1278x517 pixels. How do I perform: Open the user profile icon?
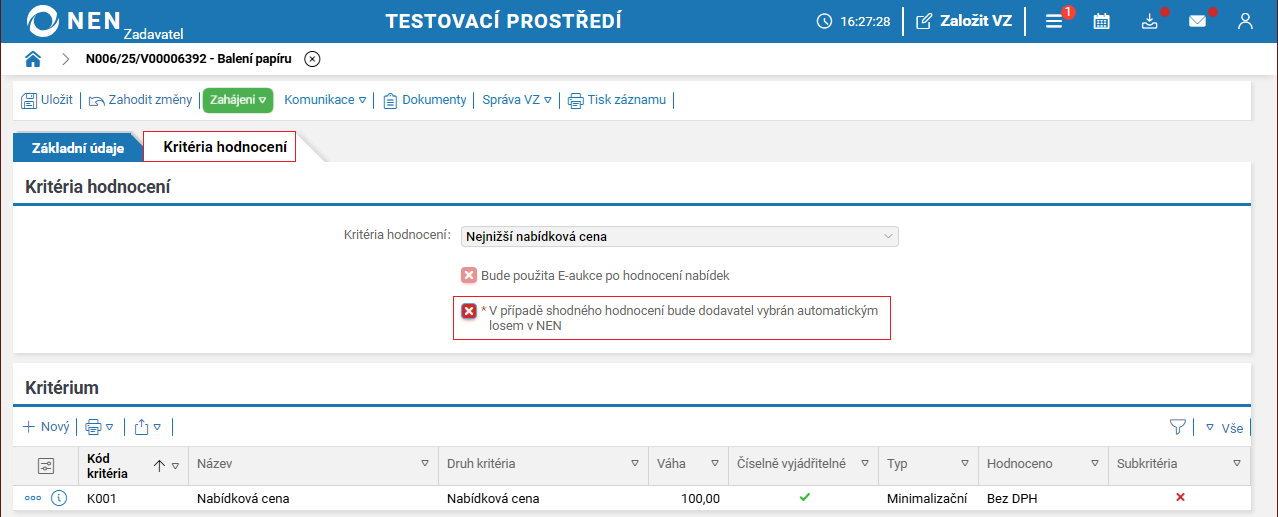click(x=1245, y=21)
